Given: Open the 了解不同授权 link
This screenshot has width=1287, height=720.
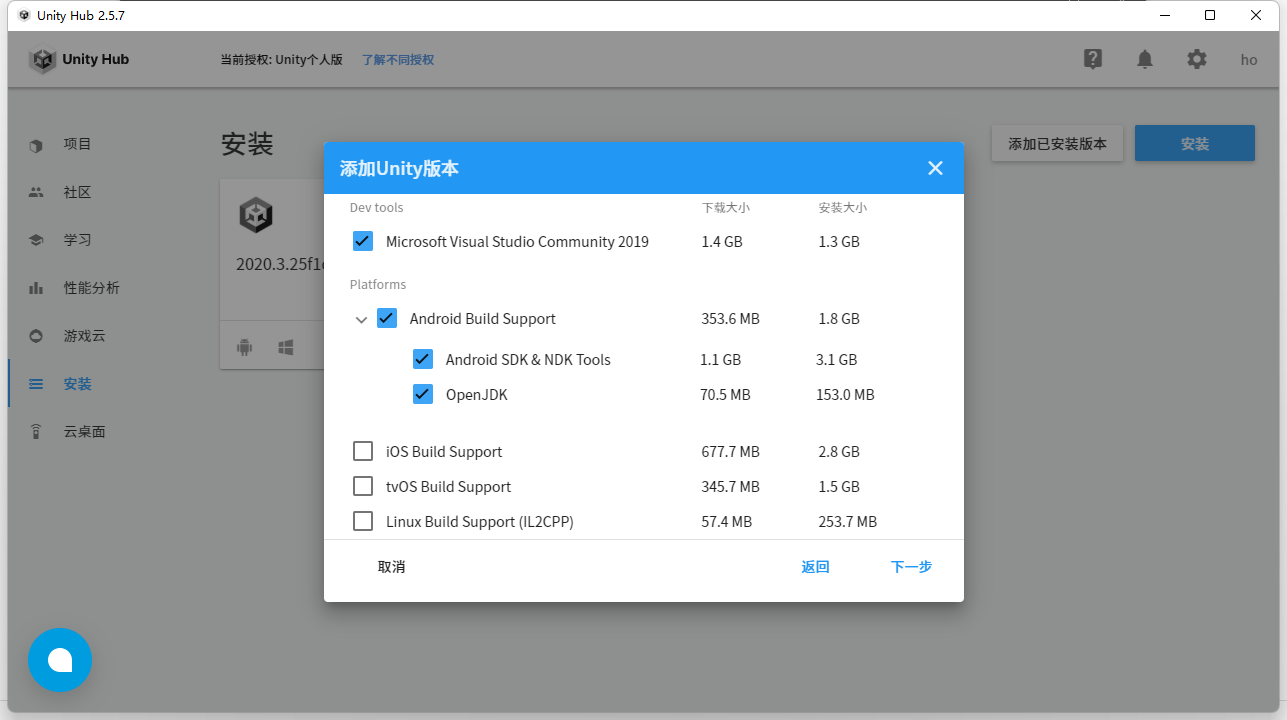Looking at the screenshot, I should point(398,60).
